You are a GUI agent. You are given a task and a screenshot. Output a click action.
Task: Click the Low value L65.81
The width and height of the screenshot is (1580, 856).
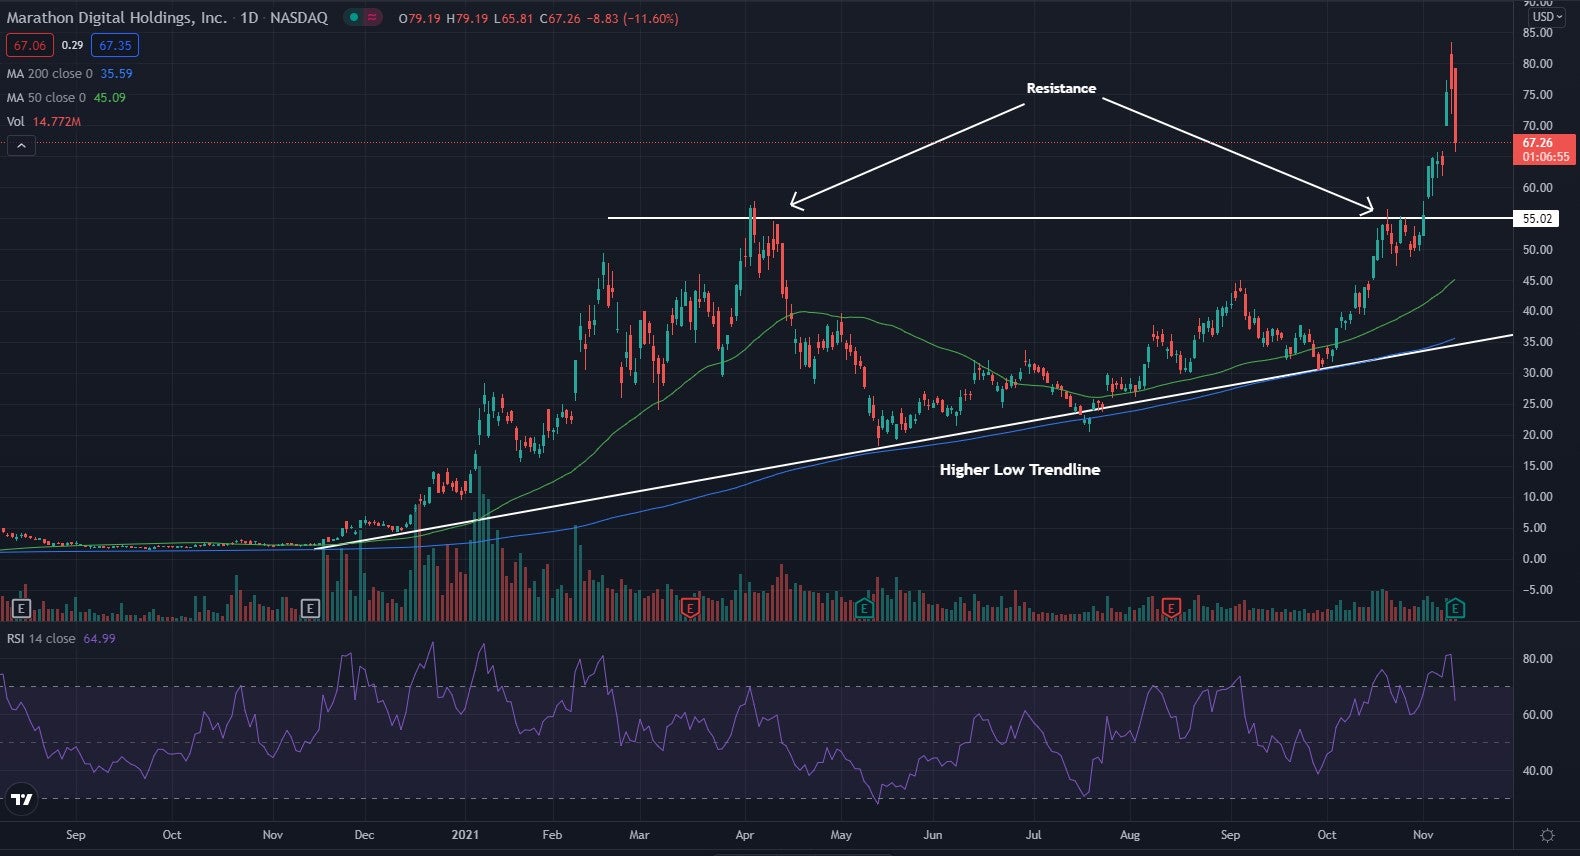(x=514, y=18)
